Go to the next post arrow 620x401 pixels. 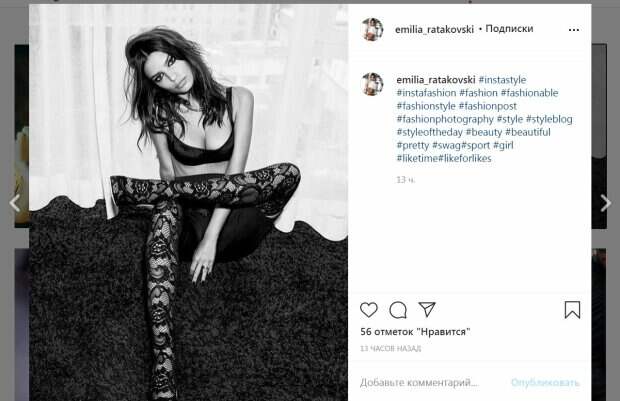(x=605, y=203)
